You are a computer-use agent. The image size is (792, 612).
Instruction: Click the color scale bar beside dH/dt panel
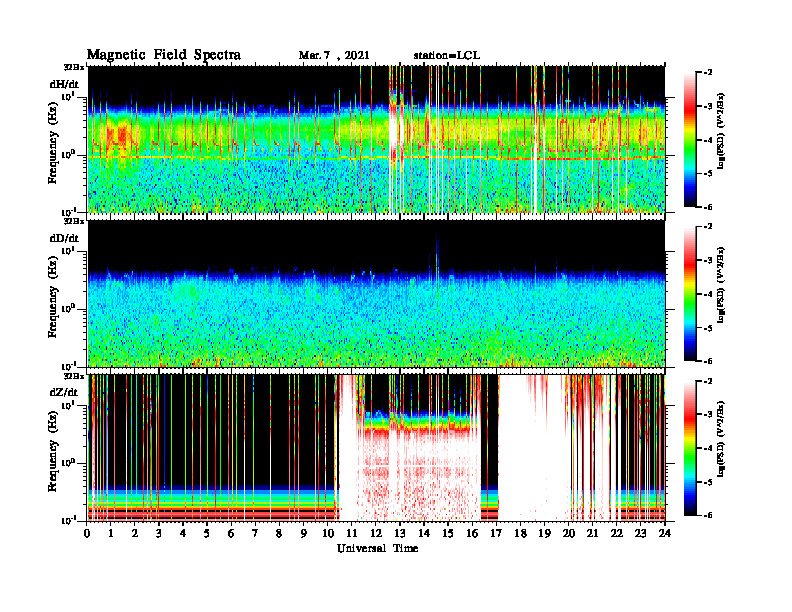690,140
